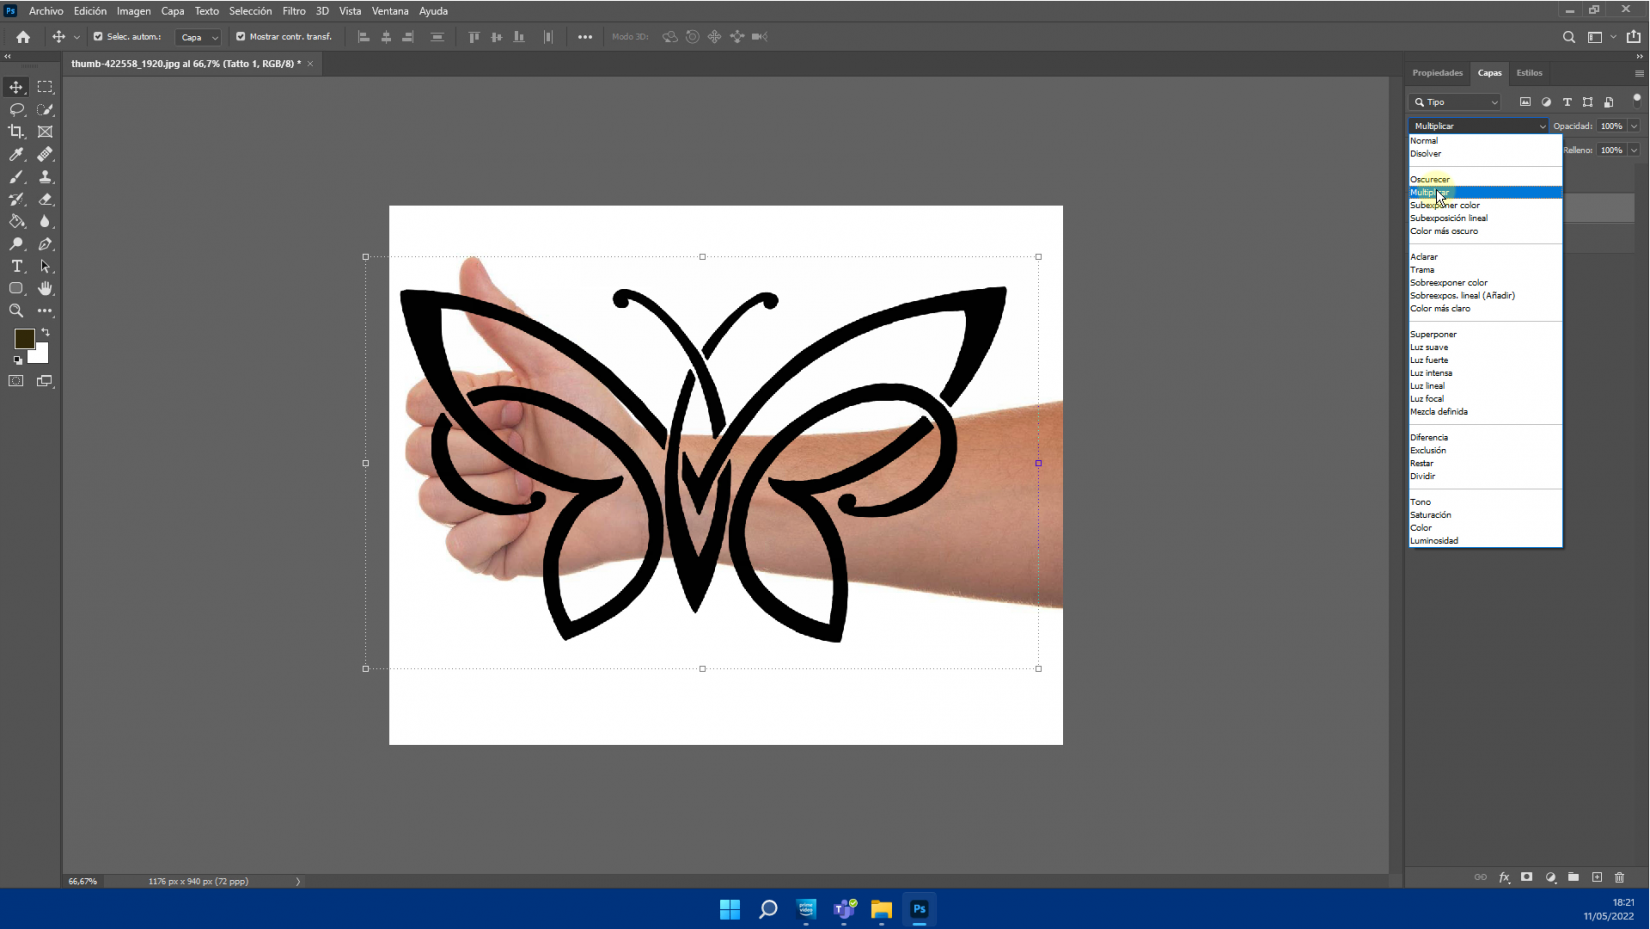Click the Home icon in options bar

pos(23,37)
